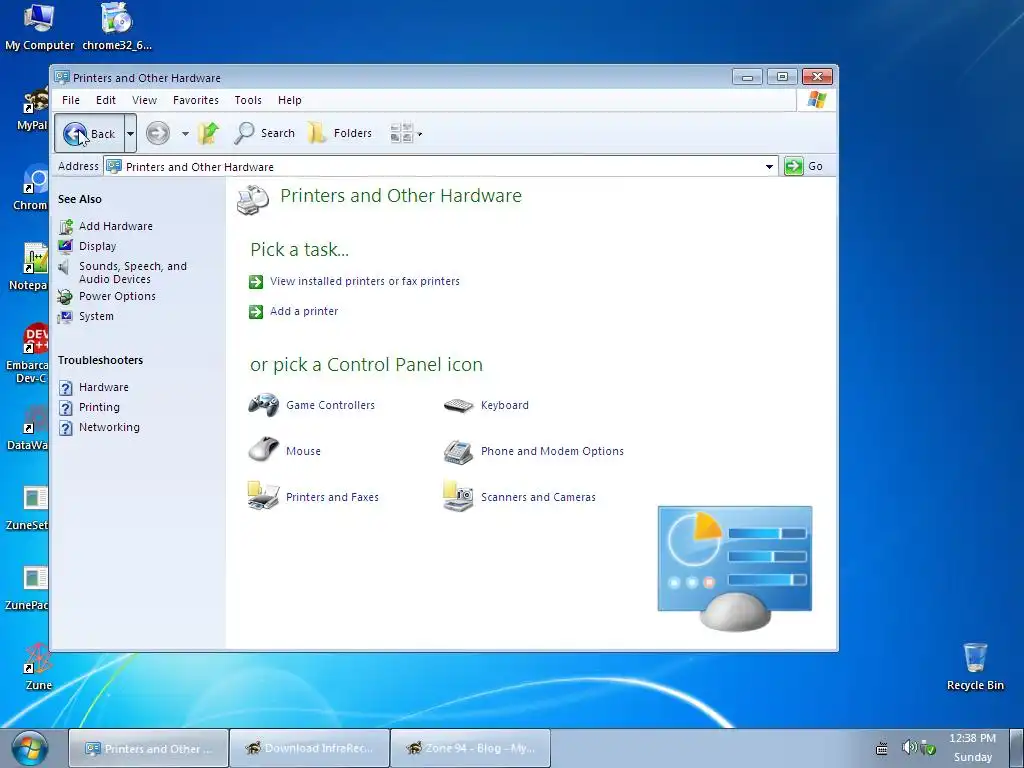
Task: Open the Tools menu
Action: 248,100
